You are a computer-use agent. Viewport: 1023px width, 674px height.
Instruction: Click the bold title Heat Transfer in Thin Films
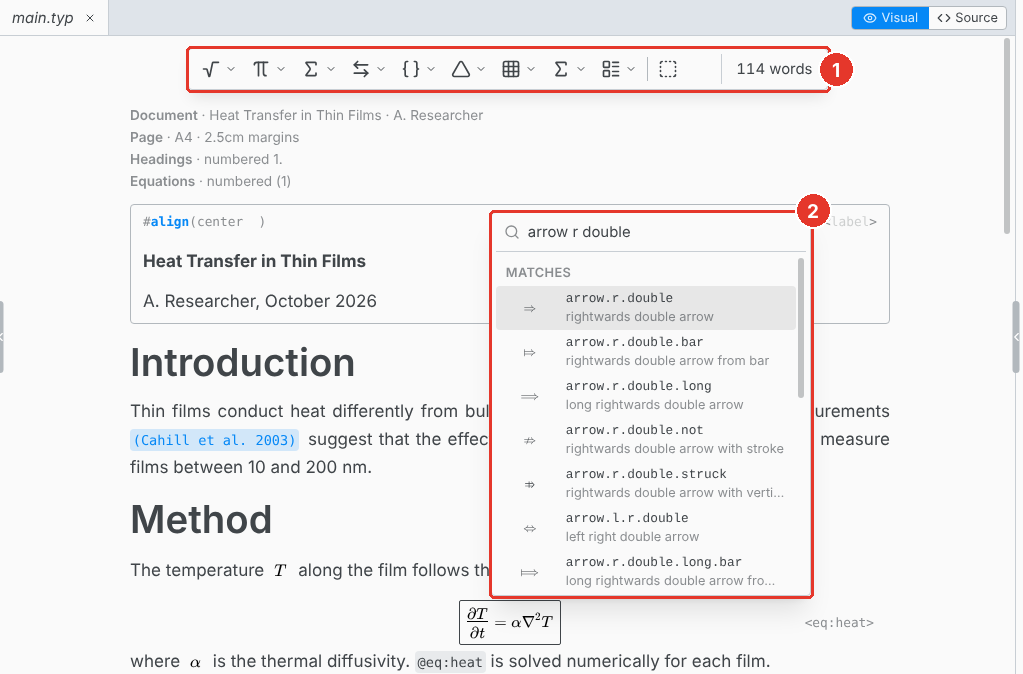click(254, 261)
